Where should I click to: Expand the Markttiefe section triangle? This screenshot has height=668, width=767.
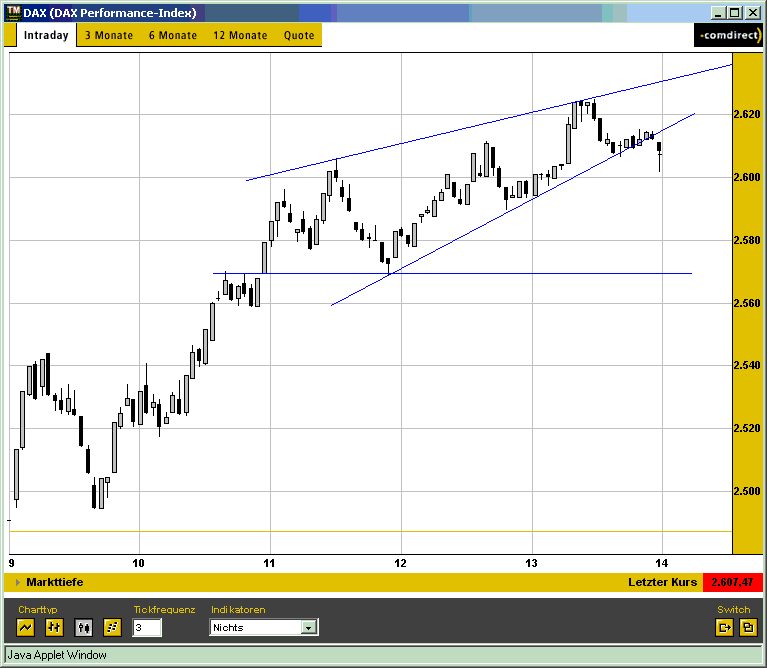[18, 582]
